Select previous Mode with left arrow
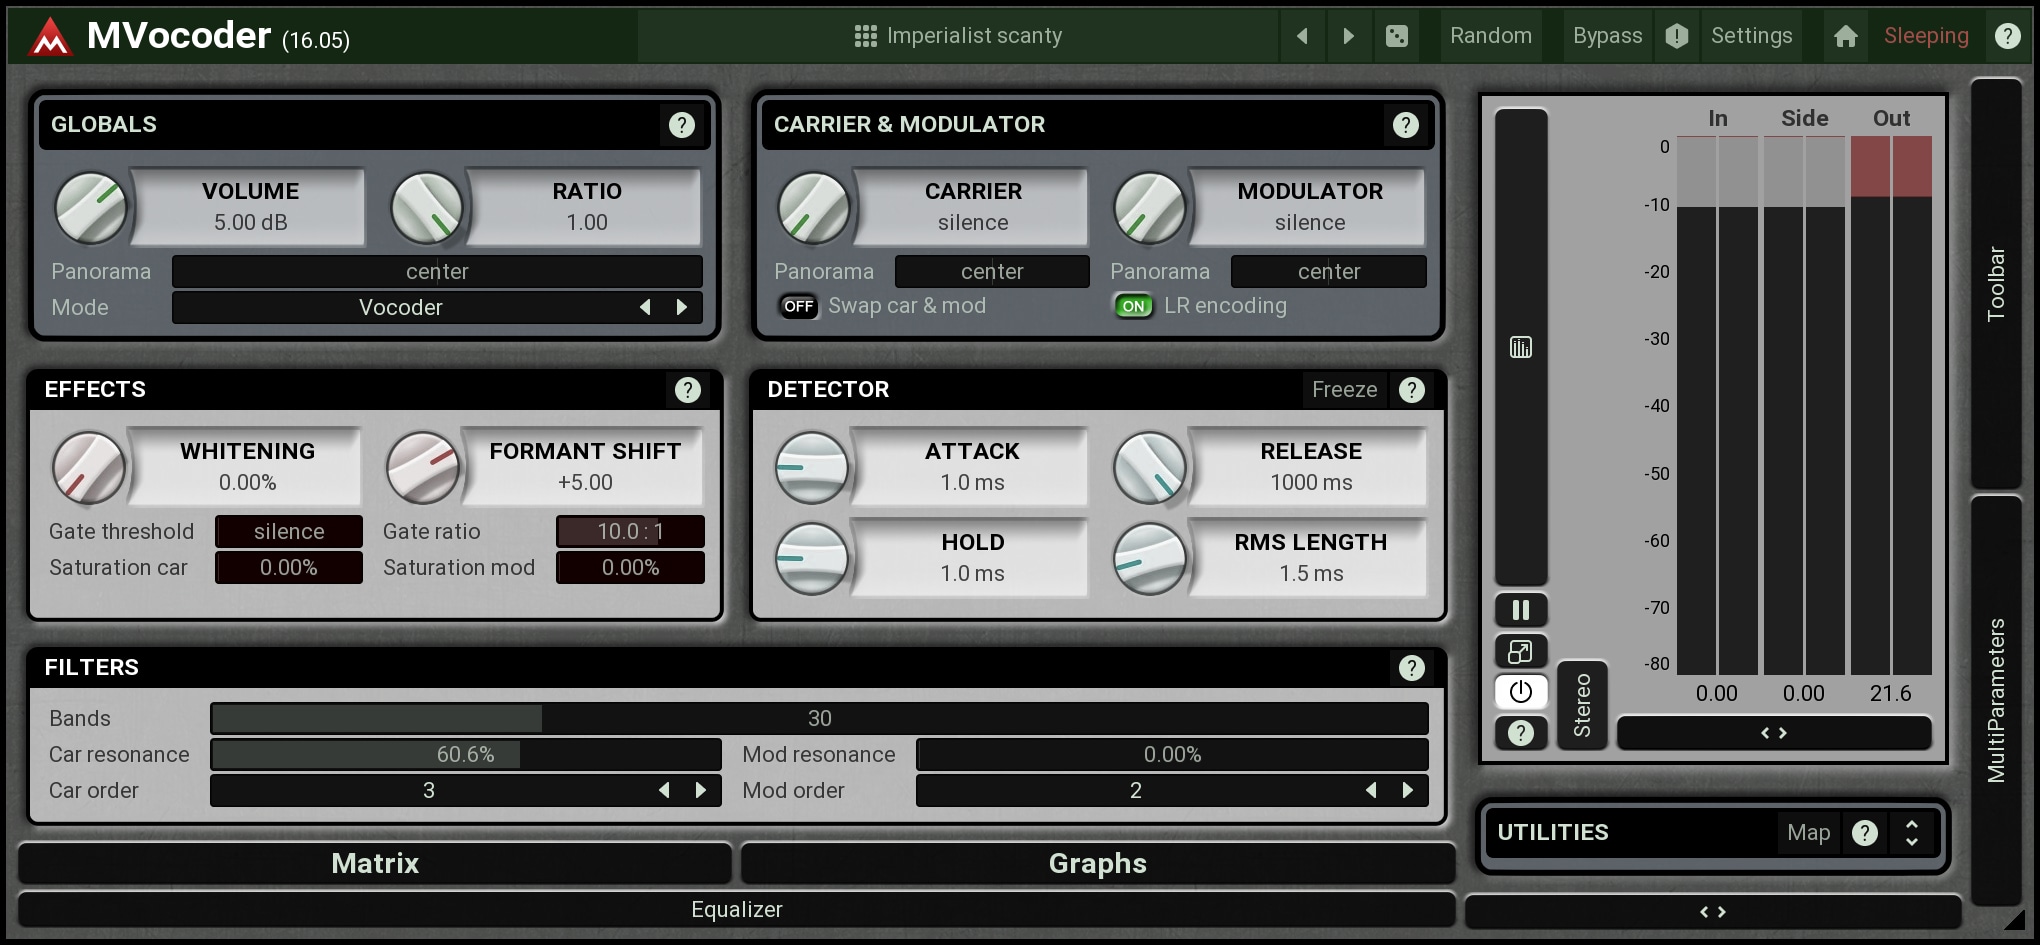This screenshot has width=2040, height=945. point(645,307)
